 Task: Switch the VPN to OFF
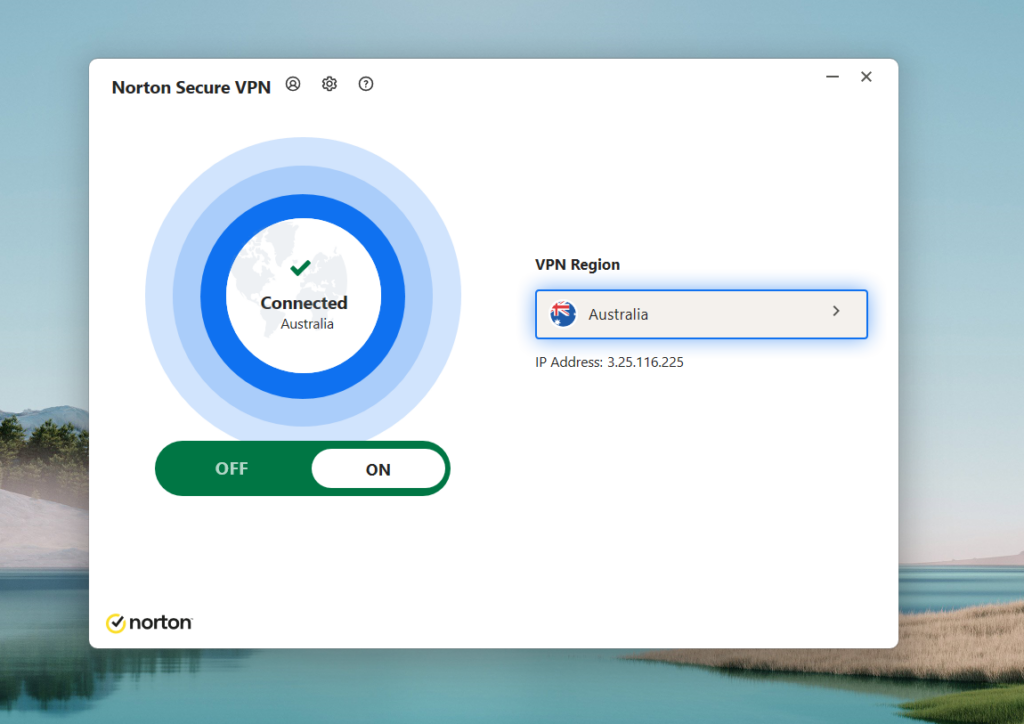(232, 468)
